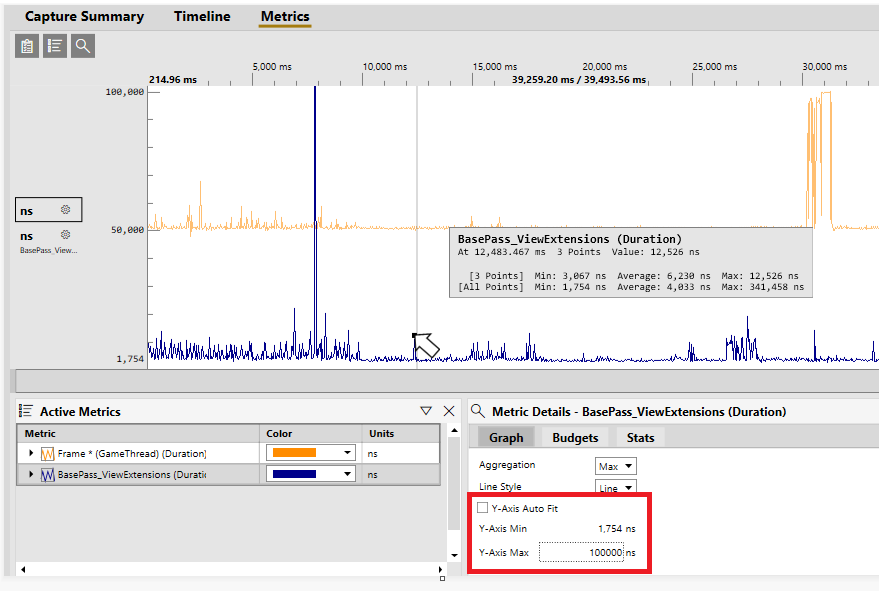Click the 30,000 ms mark on time ruler
The height and width of the screenshot is (593, 879).
[x=824, y=67]
